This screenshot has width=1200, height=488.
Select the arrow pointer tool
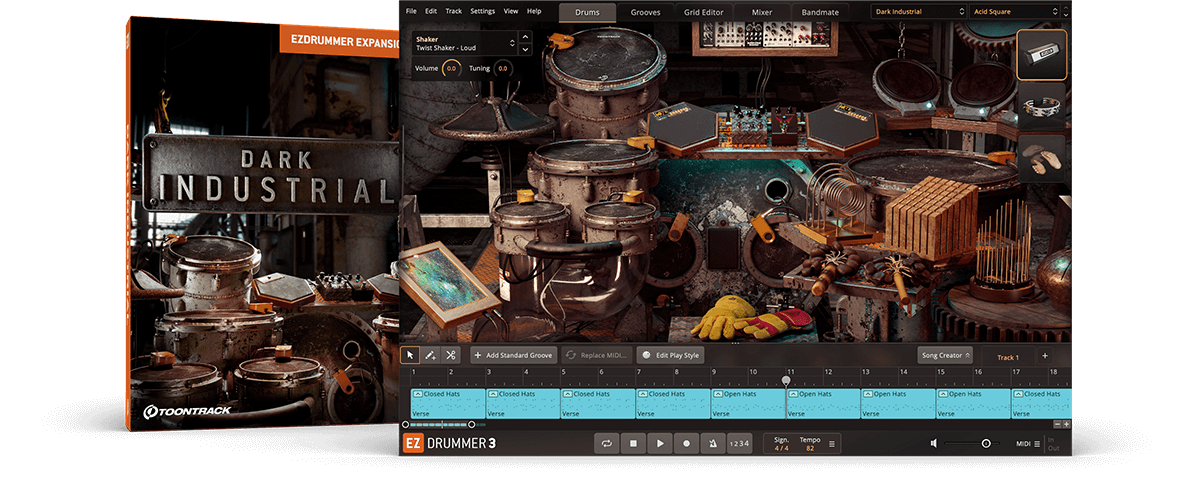[410, 355]
